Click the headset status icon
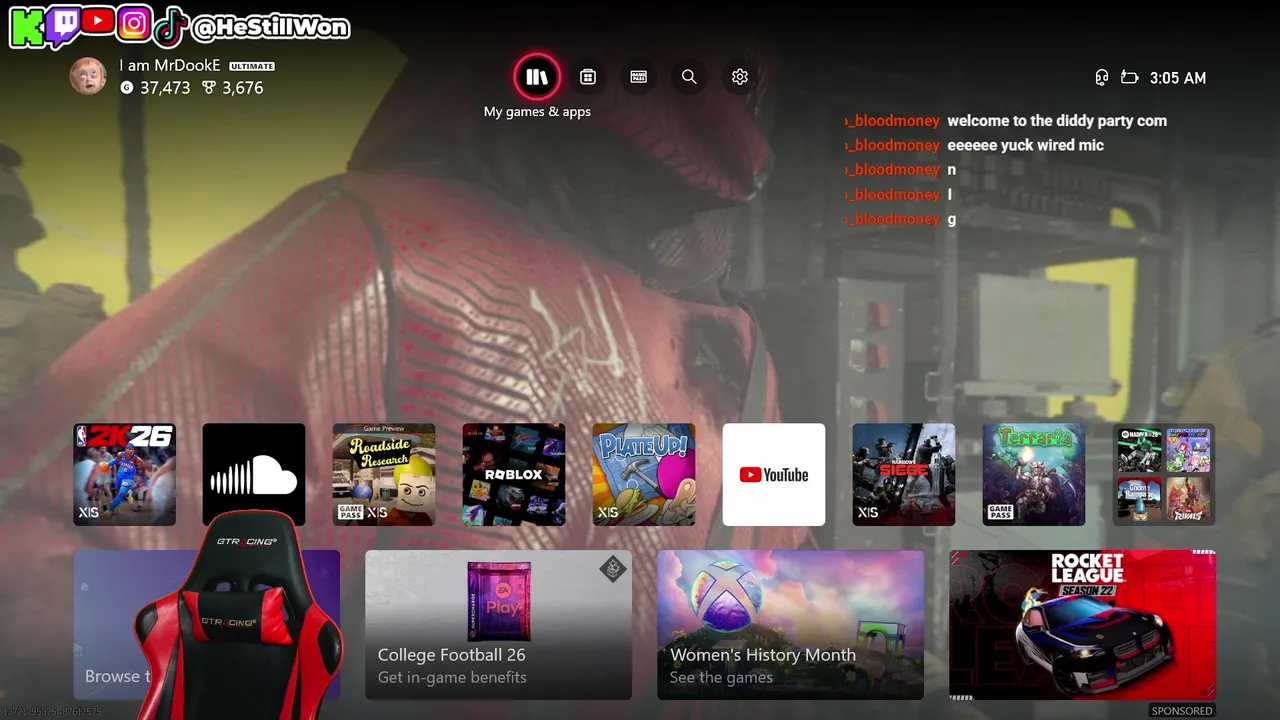Image resolution: width=1280 pixels, height=720 pixels. 1102,78
